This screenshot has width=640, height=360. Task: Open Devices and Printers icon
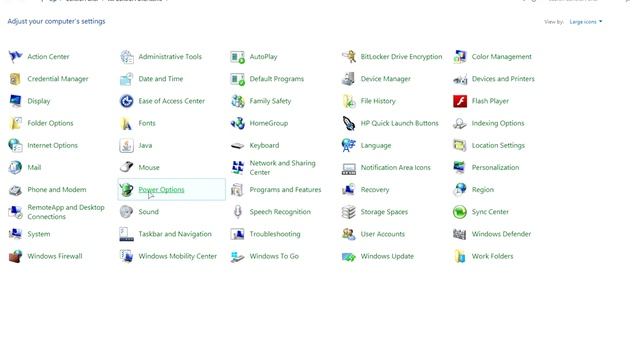[460, 78]
